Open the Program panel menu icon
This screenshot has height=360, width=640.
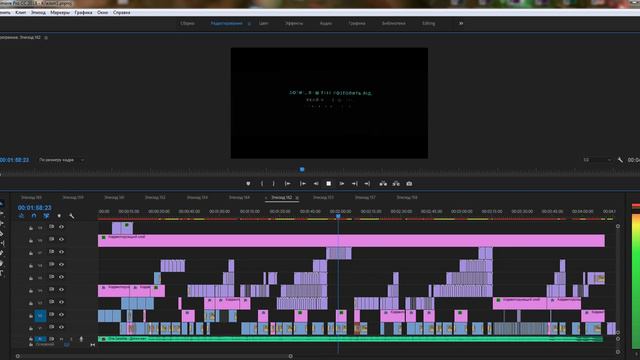pos(46,38)
